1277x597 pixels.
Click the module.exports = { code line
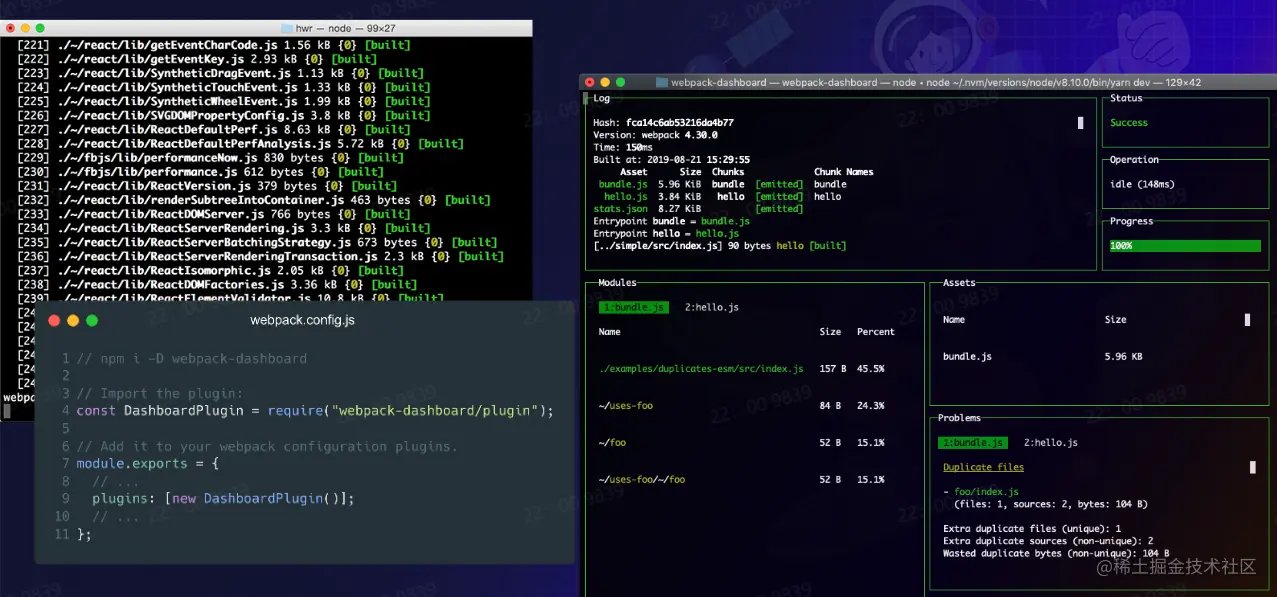(147, 465)
